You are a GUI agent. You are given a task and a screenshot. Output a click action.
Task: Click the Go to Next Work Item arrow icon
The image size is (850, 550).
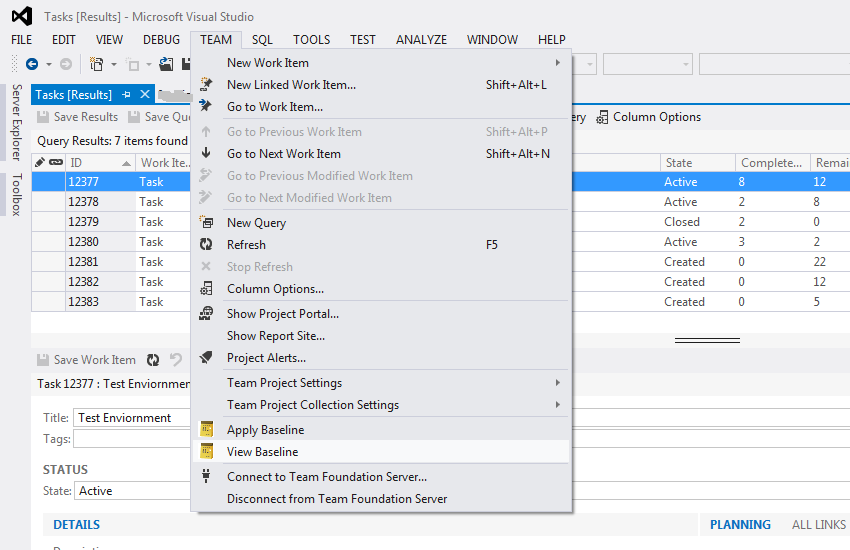coord(206,153)
